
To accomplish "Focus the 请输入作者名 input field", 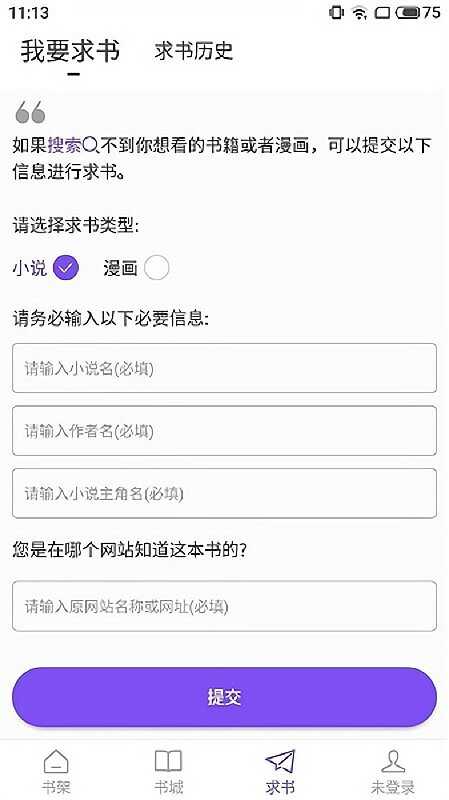I will click(x=224, y=431).
